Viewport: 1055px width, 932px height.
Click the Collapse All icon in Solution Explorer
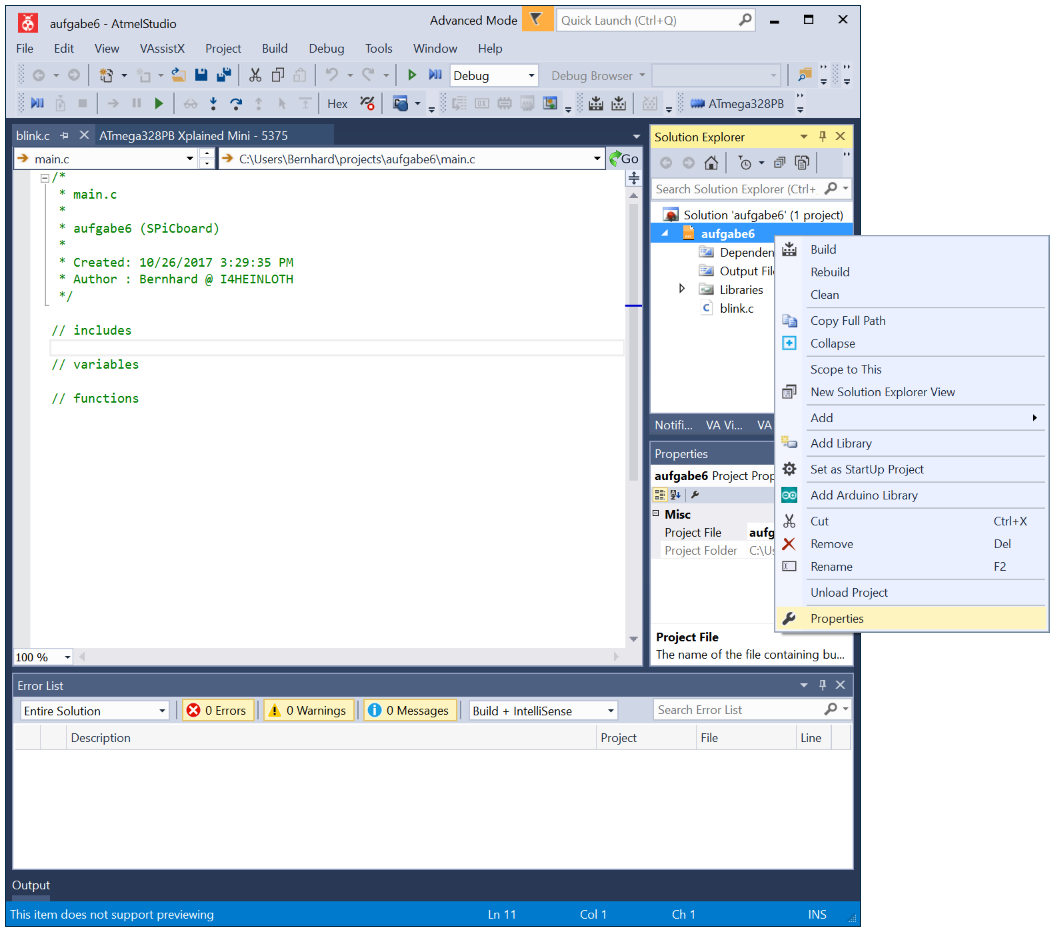779,163
